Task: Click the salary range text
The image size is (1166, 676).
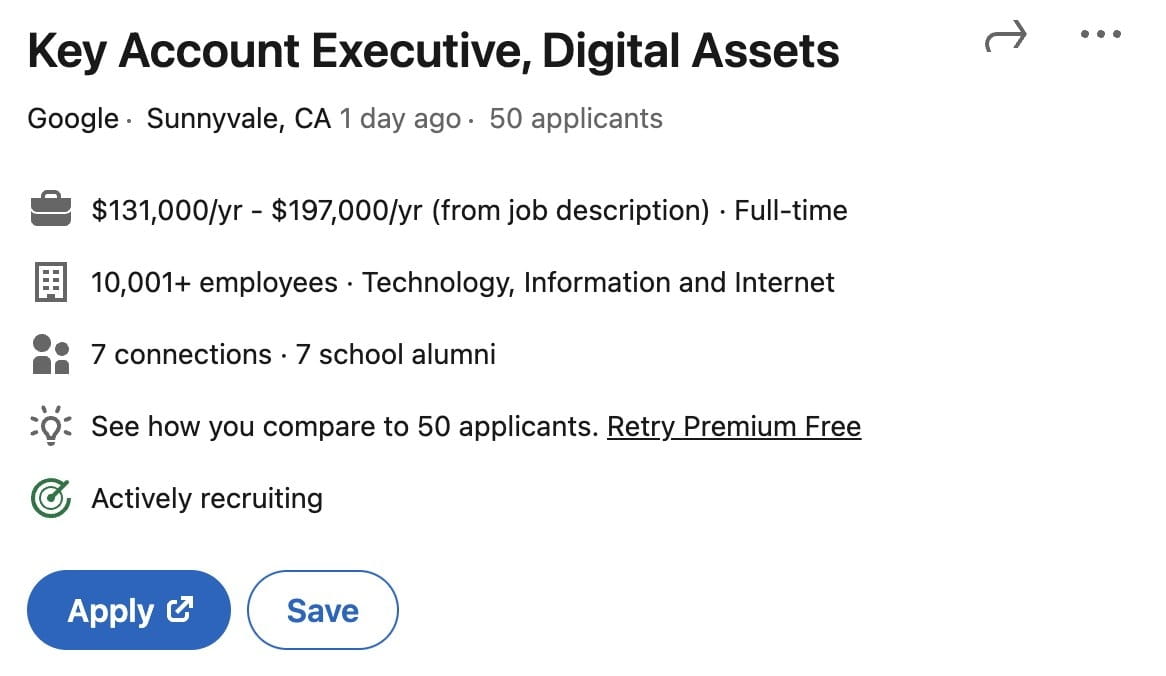Action: [x=400, y=211]
